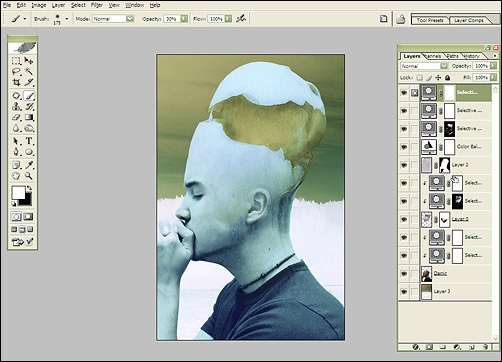Select the Path Selection tool
The width and height of the screenshot is (502, 362).
[x=16, y=141]
